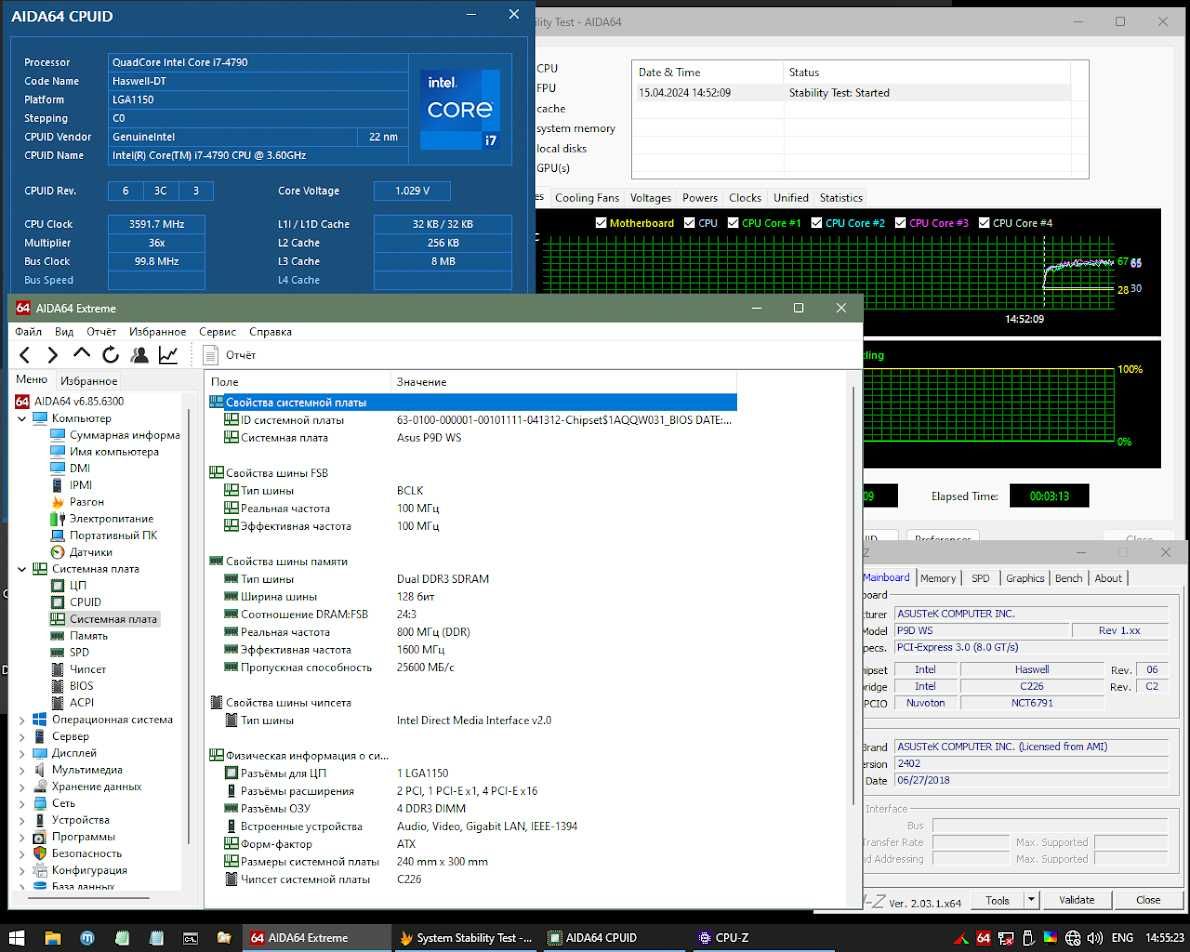Select Портативный ПК tree item
The image size is (1190, 952).
[x=113, y=535]
